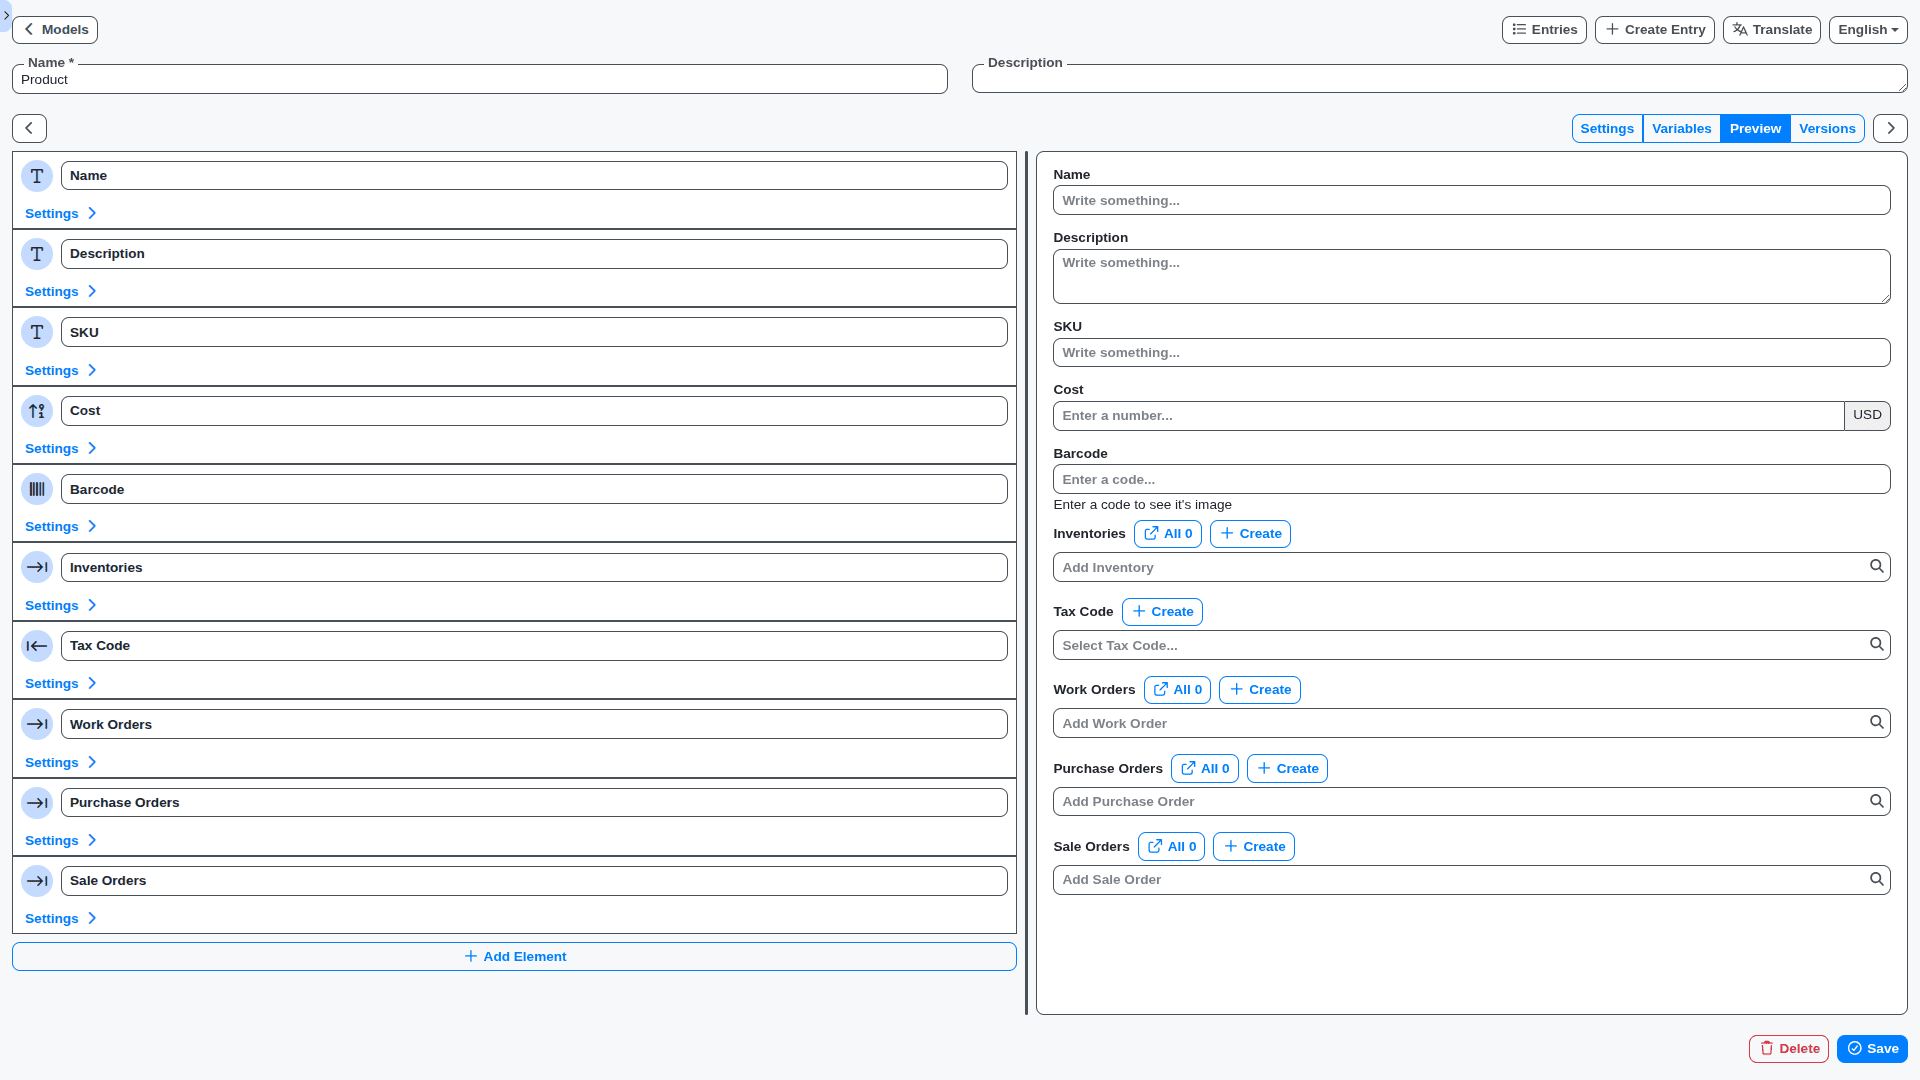The image size is (1920, 1080).
Task: Click the one-way relation icon beside Tax Code
Action: pyautogui.click(x=37, y=646)
